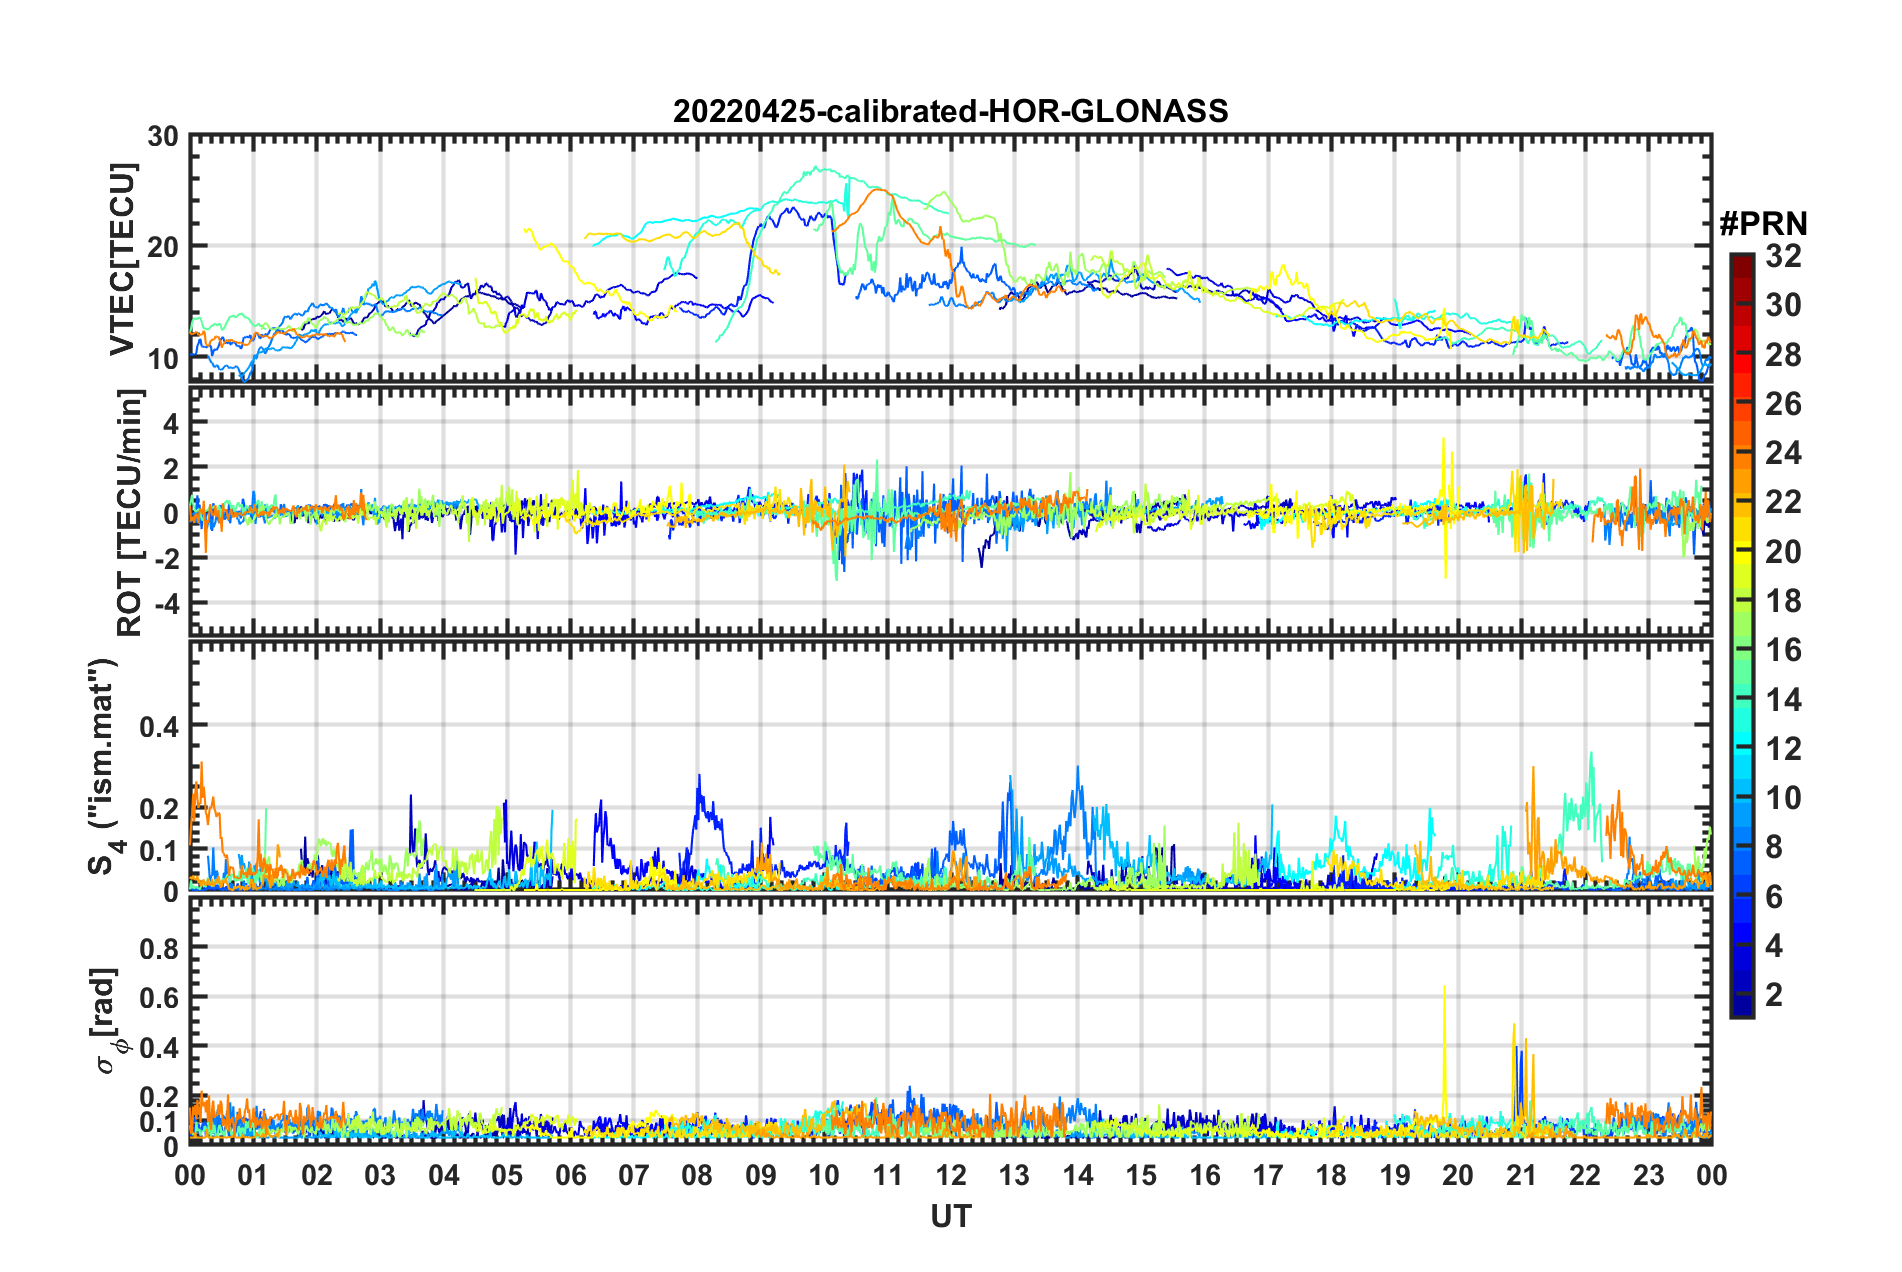Click colorbar tick label 32
This screenshot has height=1272, width=1902.
point(1783,256)
